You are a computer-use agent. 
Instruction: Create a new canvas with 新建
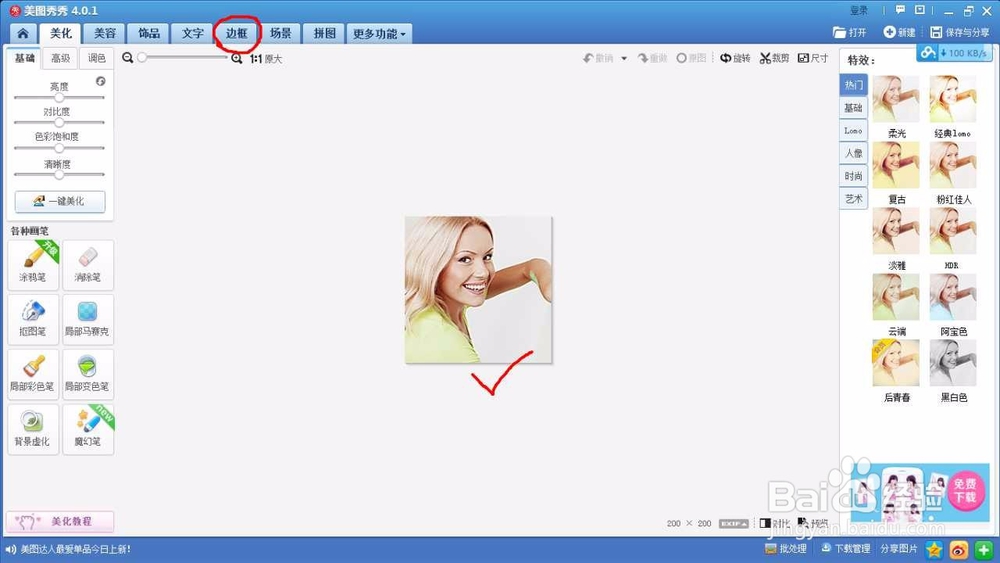point(899,32)
